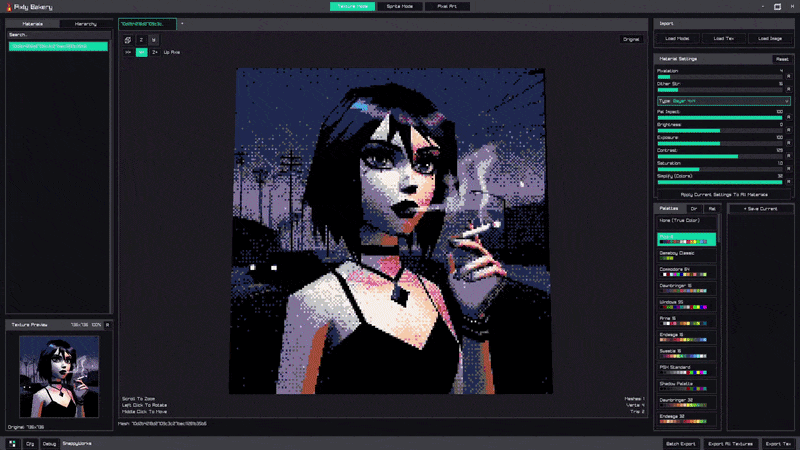This screenshot has width=800, height=450.
Task: Select the Commodore 64 palette
Action: click(686, 271)
